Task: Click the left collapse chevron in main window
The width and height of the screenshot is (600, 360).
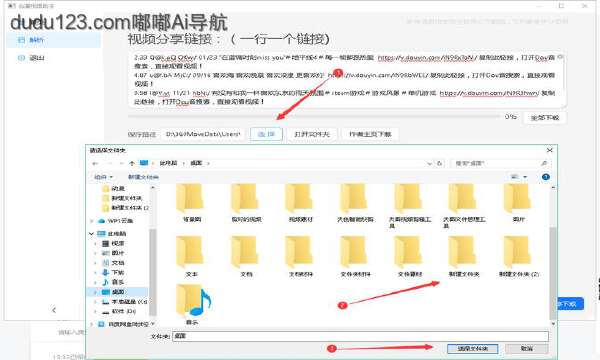Action: [x=54, y=310]
